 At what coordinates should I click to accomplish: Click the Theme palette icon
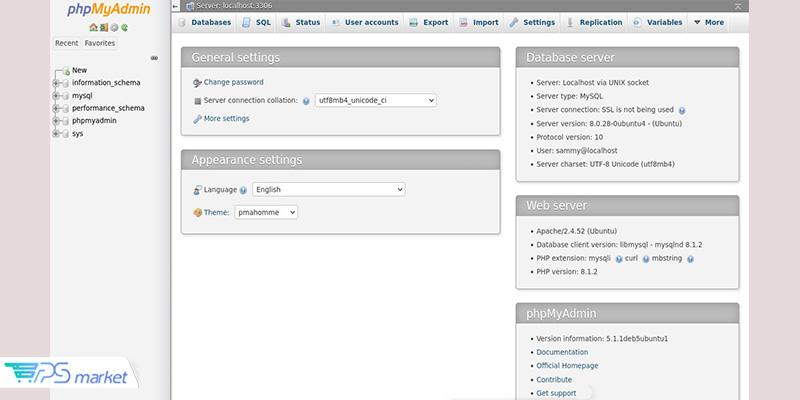tap(198, 213)
